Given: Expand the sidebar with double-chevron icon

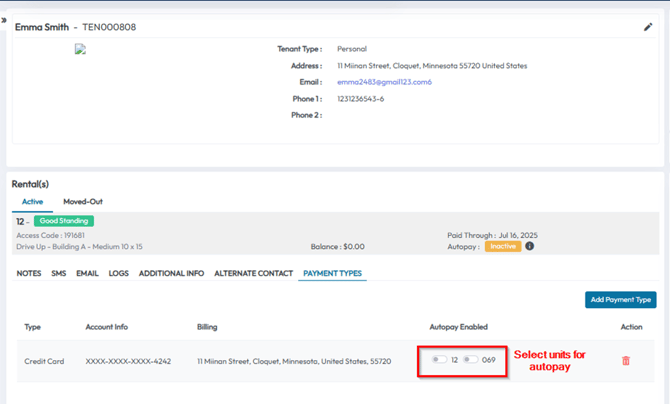Looking at the screenshot, I should tap(4, 20).
